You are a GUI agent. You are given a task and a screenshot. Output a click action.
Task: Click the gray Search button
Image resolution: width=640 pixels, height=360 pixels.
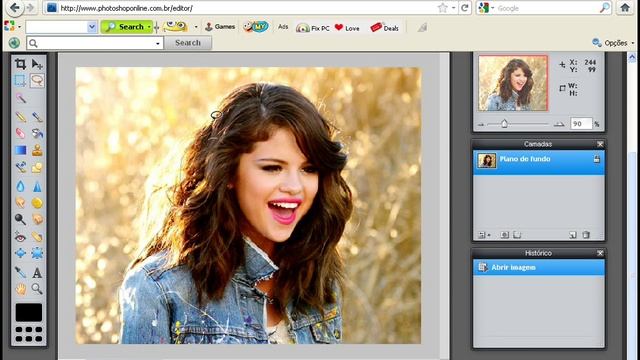pyautogui.click(x=188, y=43)
